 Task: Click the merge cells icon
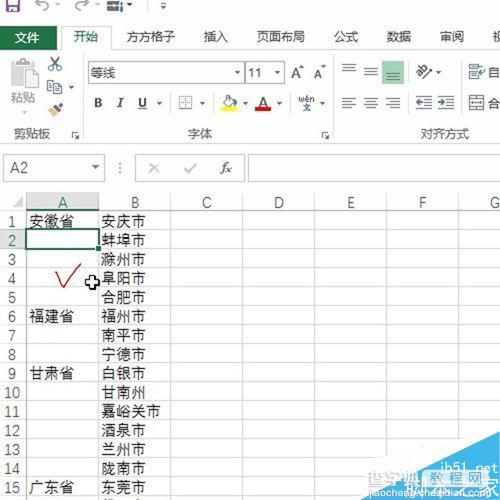(476, 103)
